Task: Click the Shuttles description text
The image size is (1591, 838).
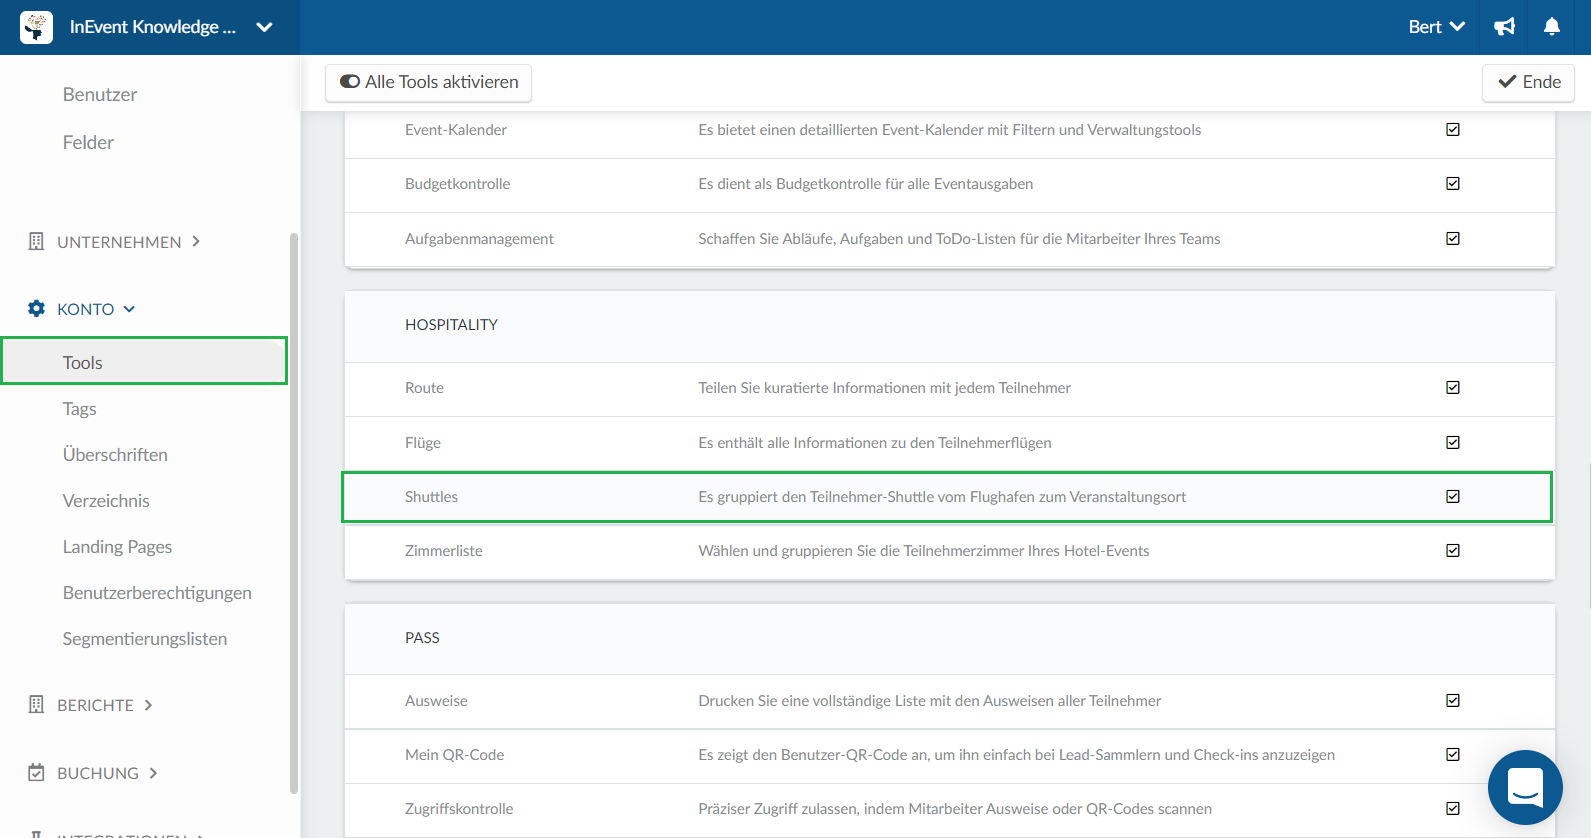Action: pyautogui.click(x=942, y=496)
